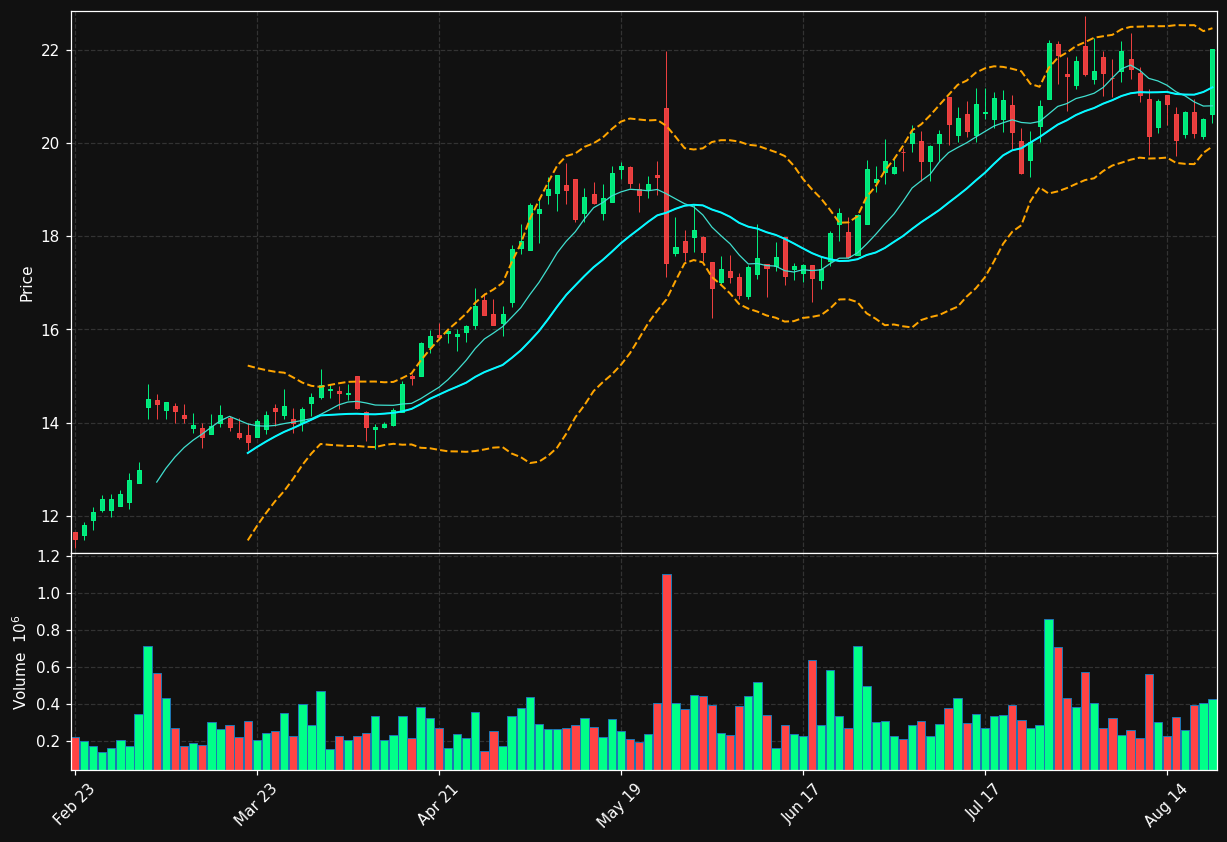Click the last green candlestick reaching 22
Image resolution: width=1227 pixels, height=842 pixels.
click(1213, 82)
